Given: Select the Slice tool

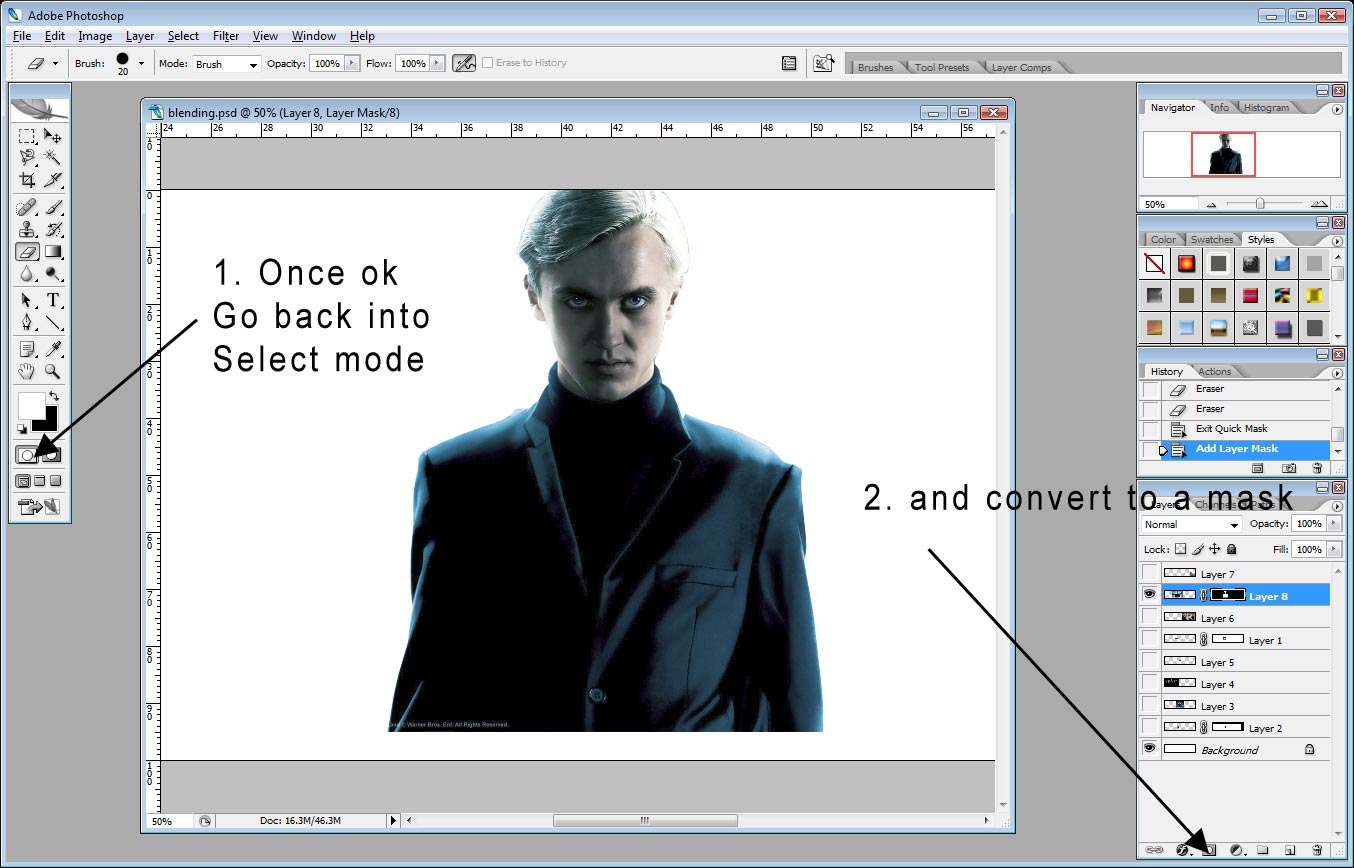Looking at the screenshot, I should 53,180.
